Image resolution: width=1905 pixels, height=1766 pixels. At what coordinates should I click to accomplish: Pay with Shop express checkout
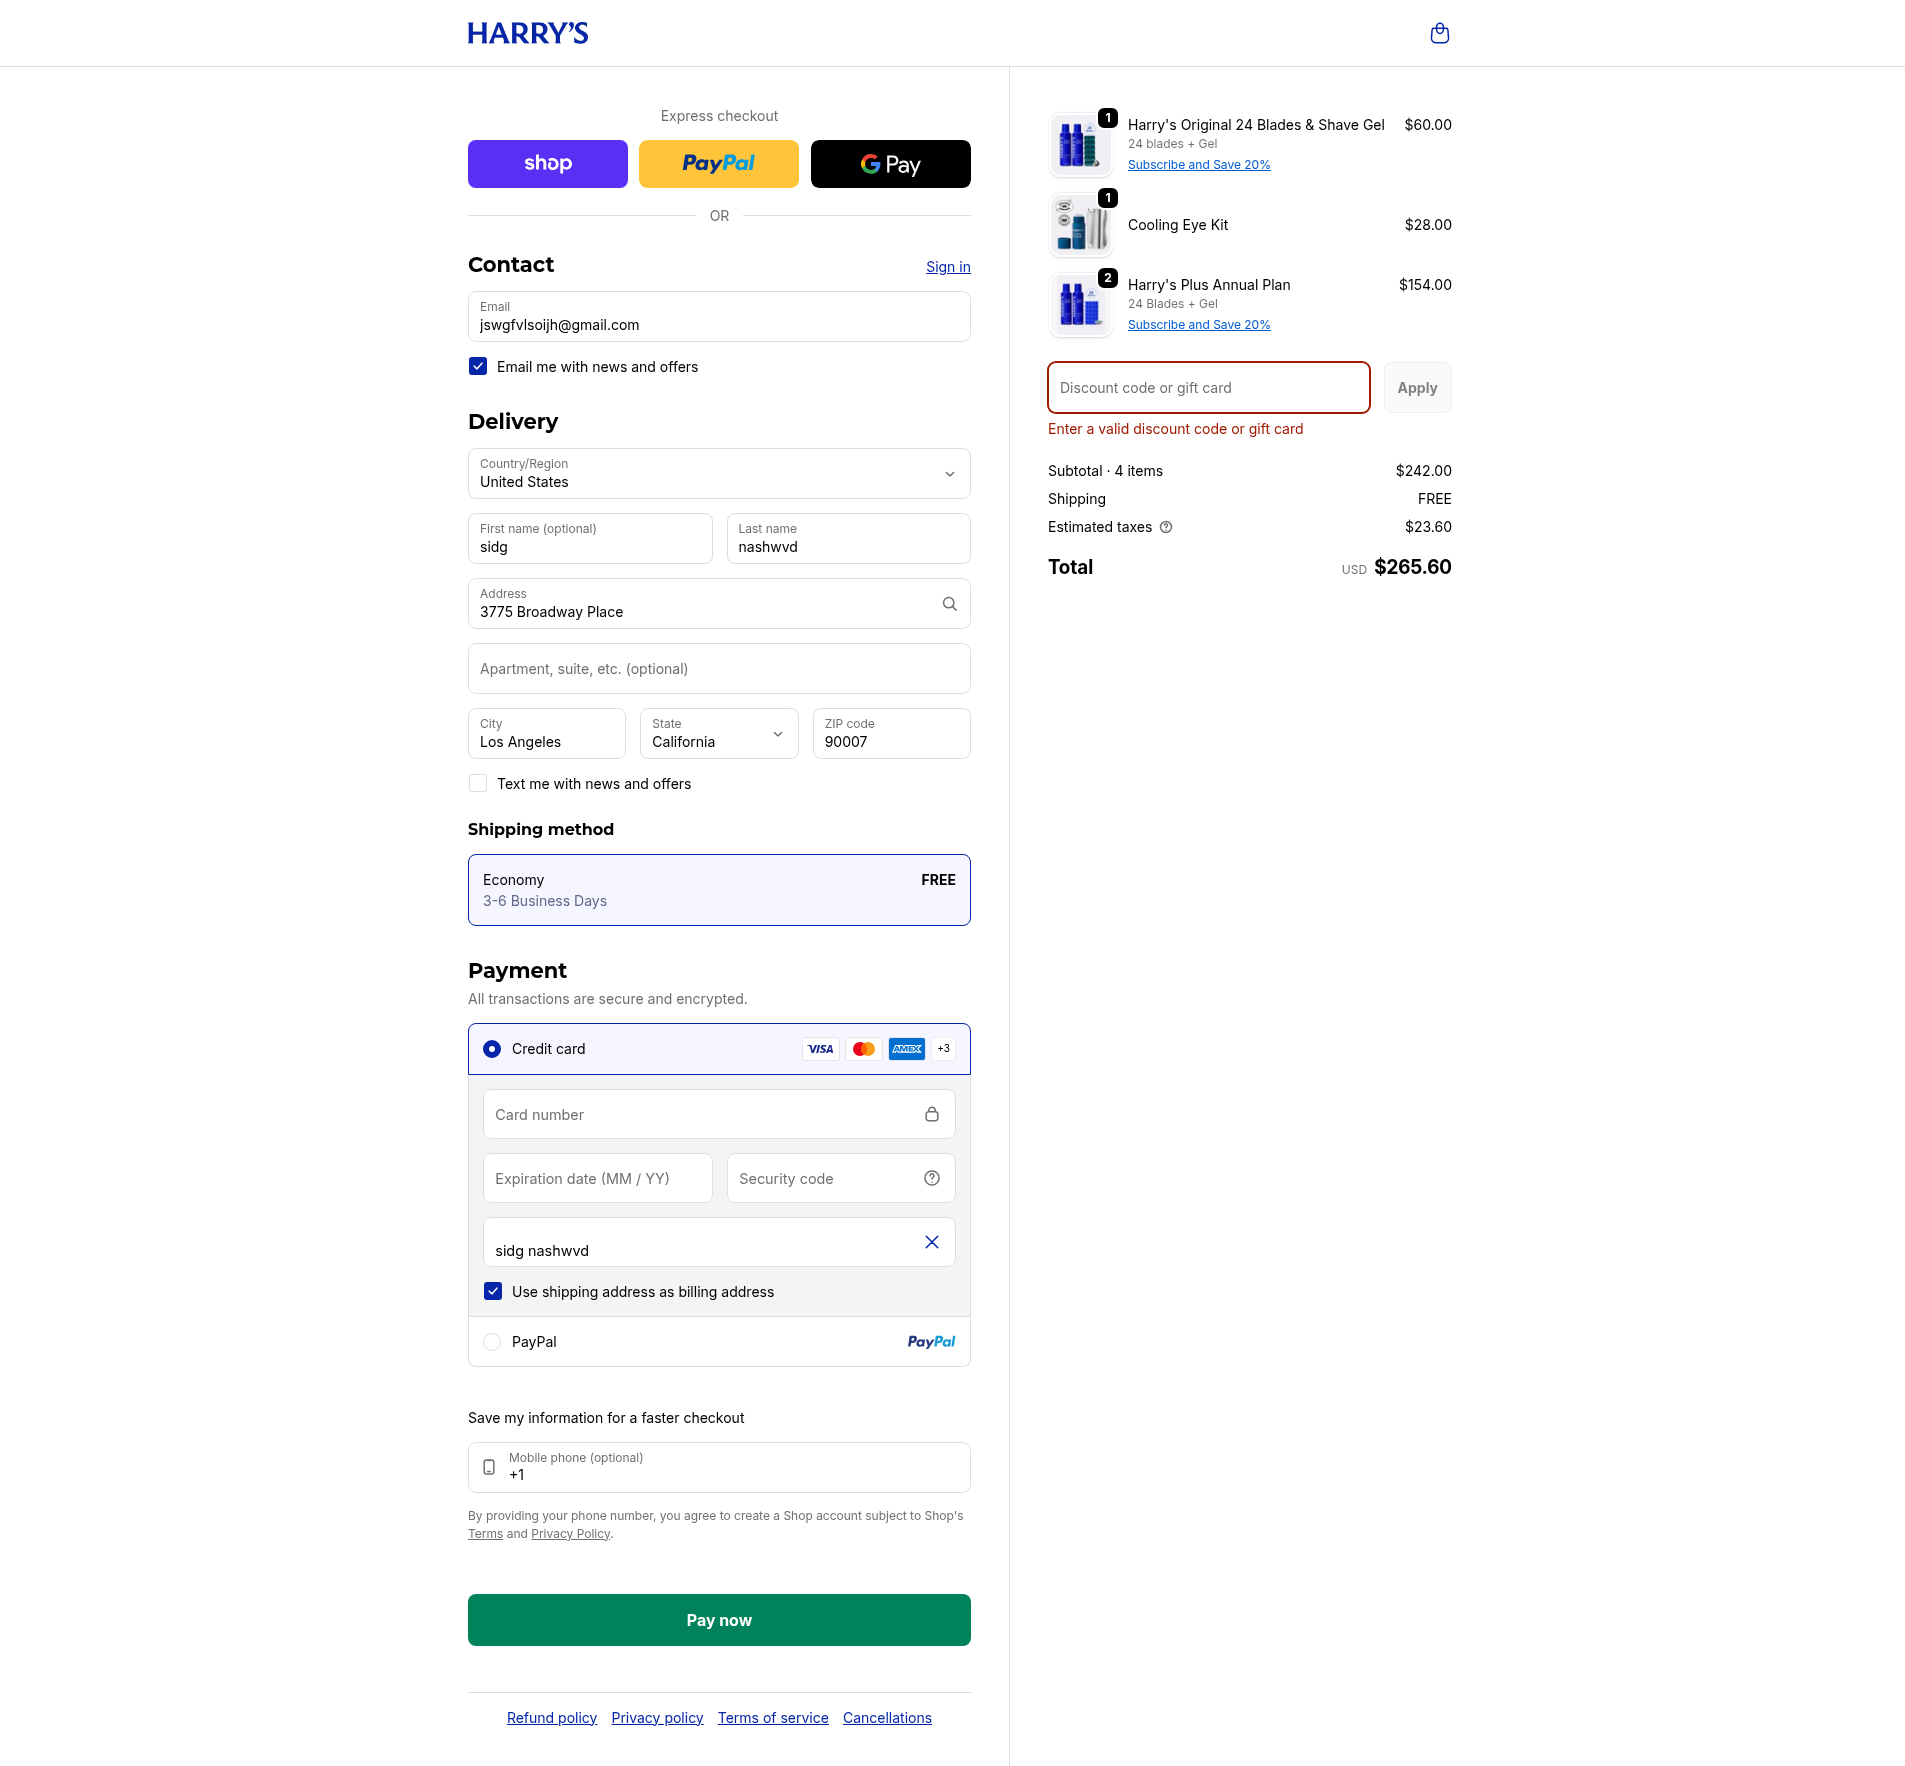(x=548, y=164)
